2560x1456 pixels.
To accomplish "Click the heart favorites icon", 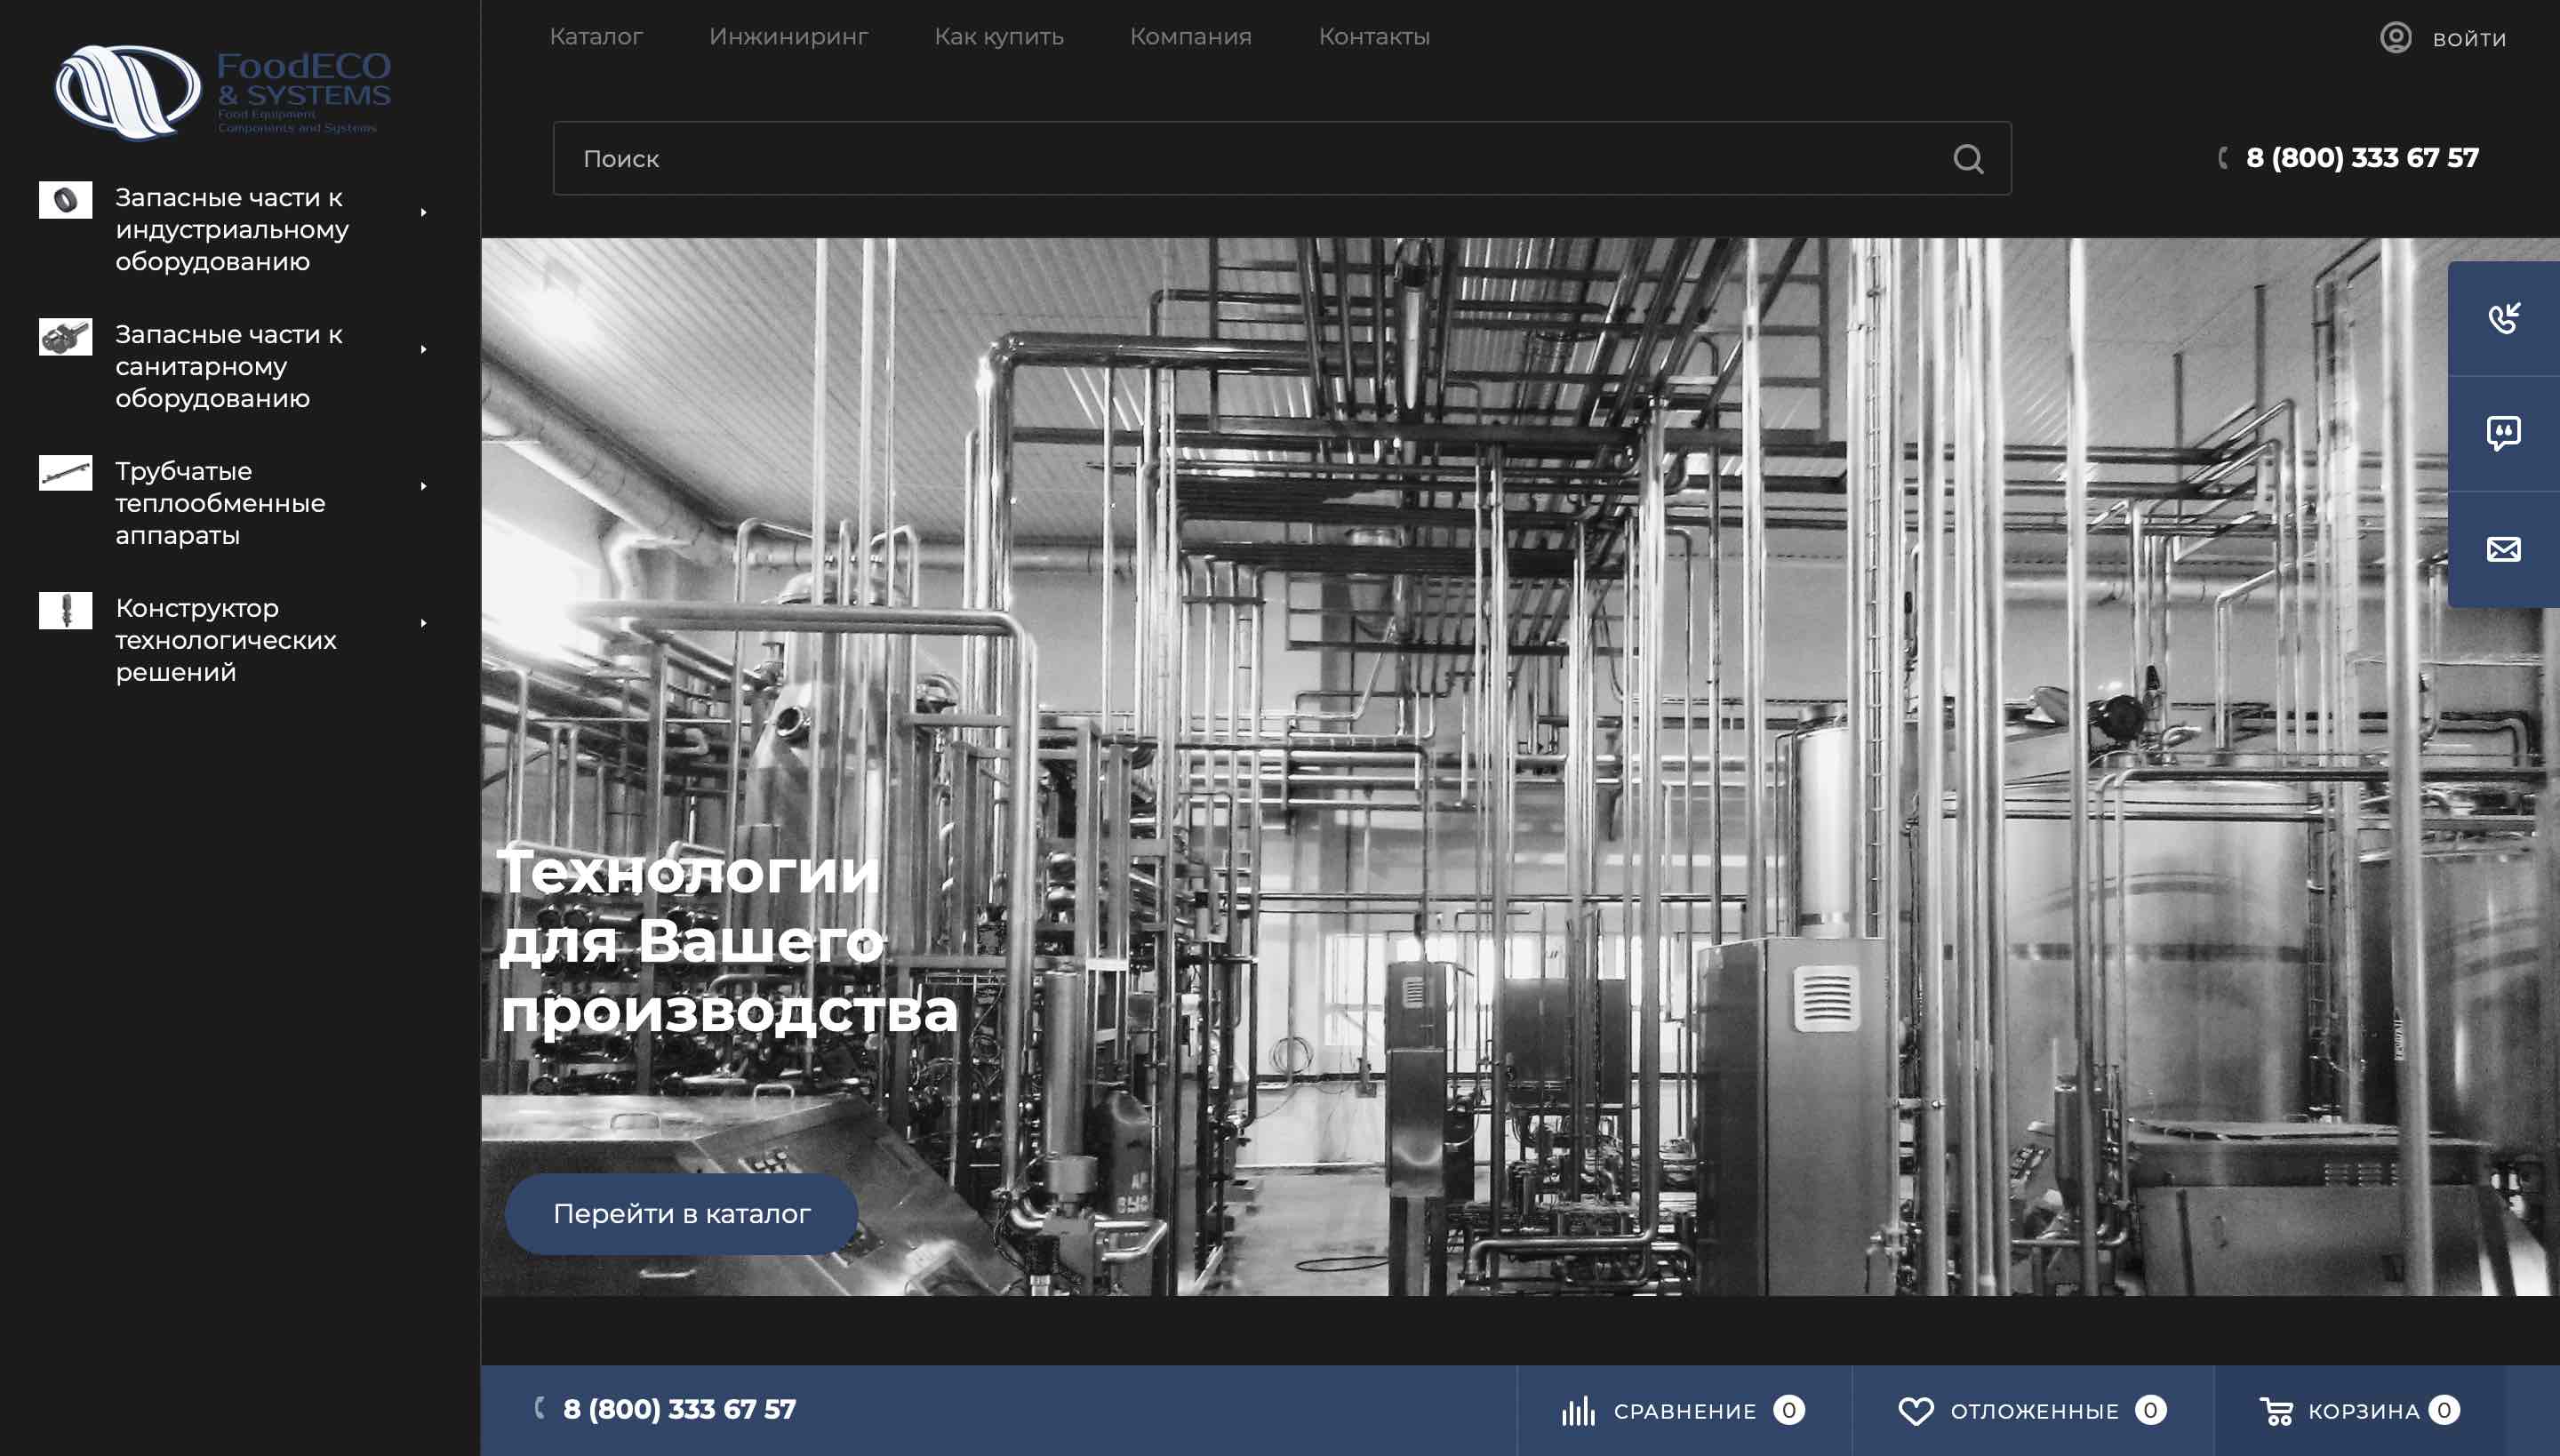I will (x=1915, y=1411).
